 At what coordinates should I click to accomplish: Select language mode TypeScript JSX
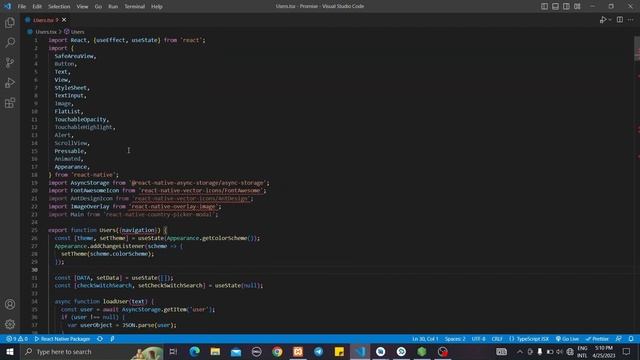click(x=529, y=339)
